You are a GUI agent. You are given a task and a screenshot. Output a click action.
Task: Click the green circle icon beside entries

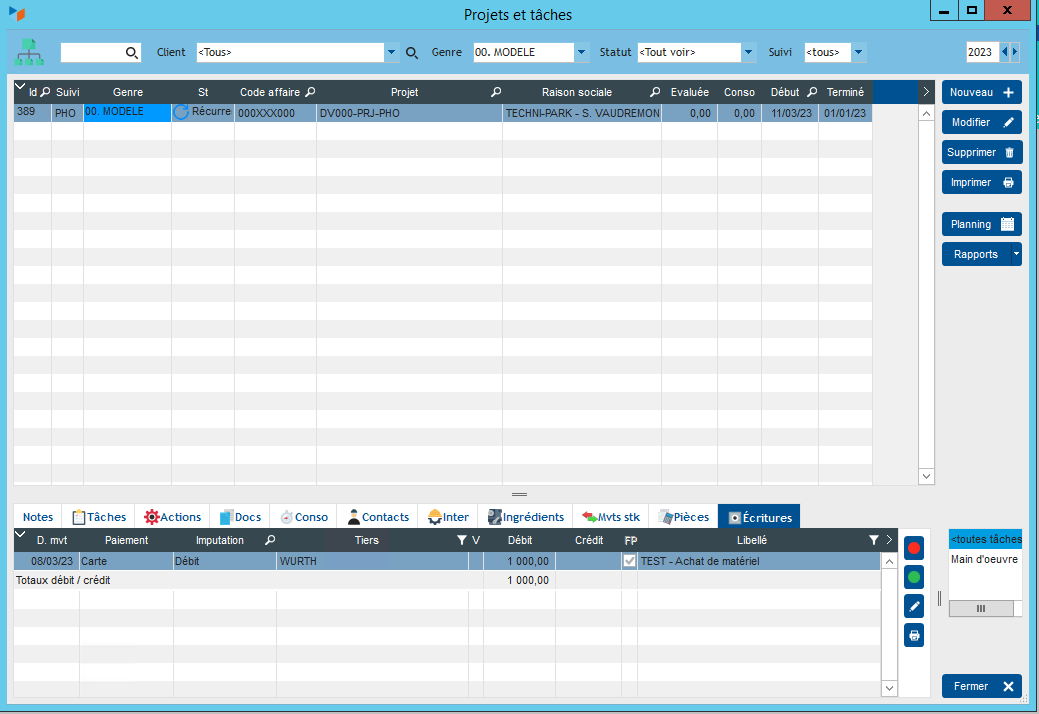tap(913, 577)
